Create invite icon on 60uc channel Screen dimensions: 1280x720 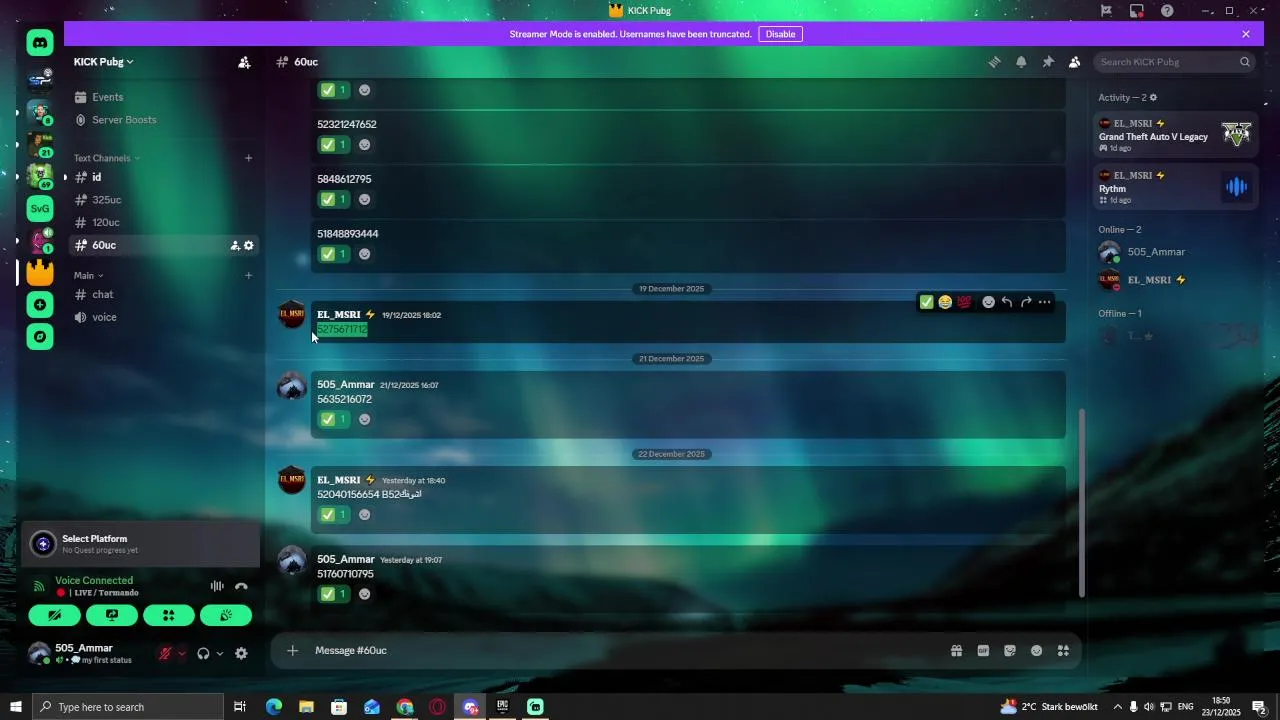[235, 245]
